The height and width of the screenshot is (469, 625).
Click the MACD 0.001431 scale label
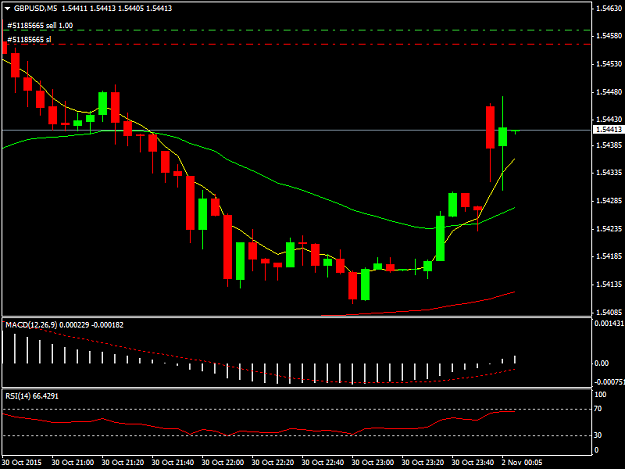click(609, 324)
